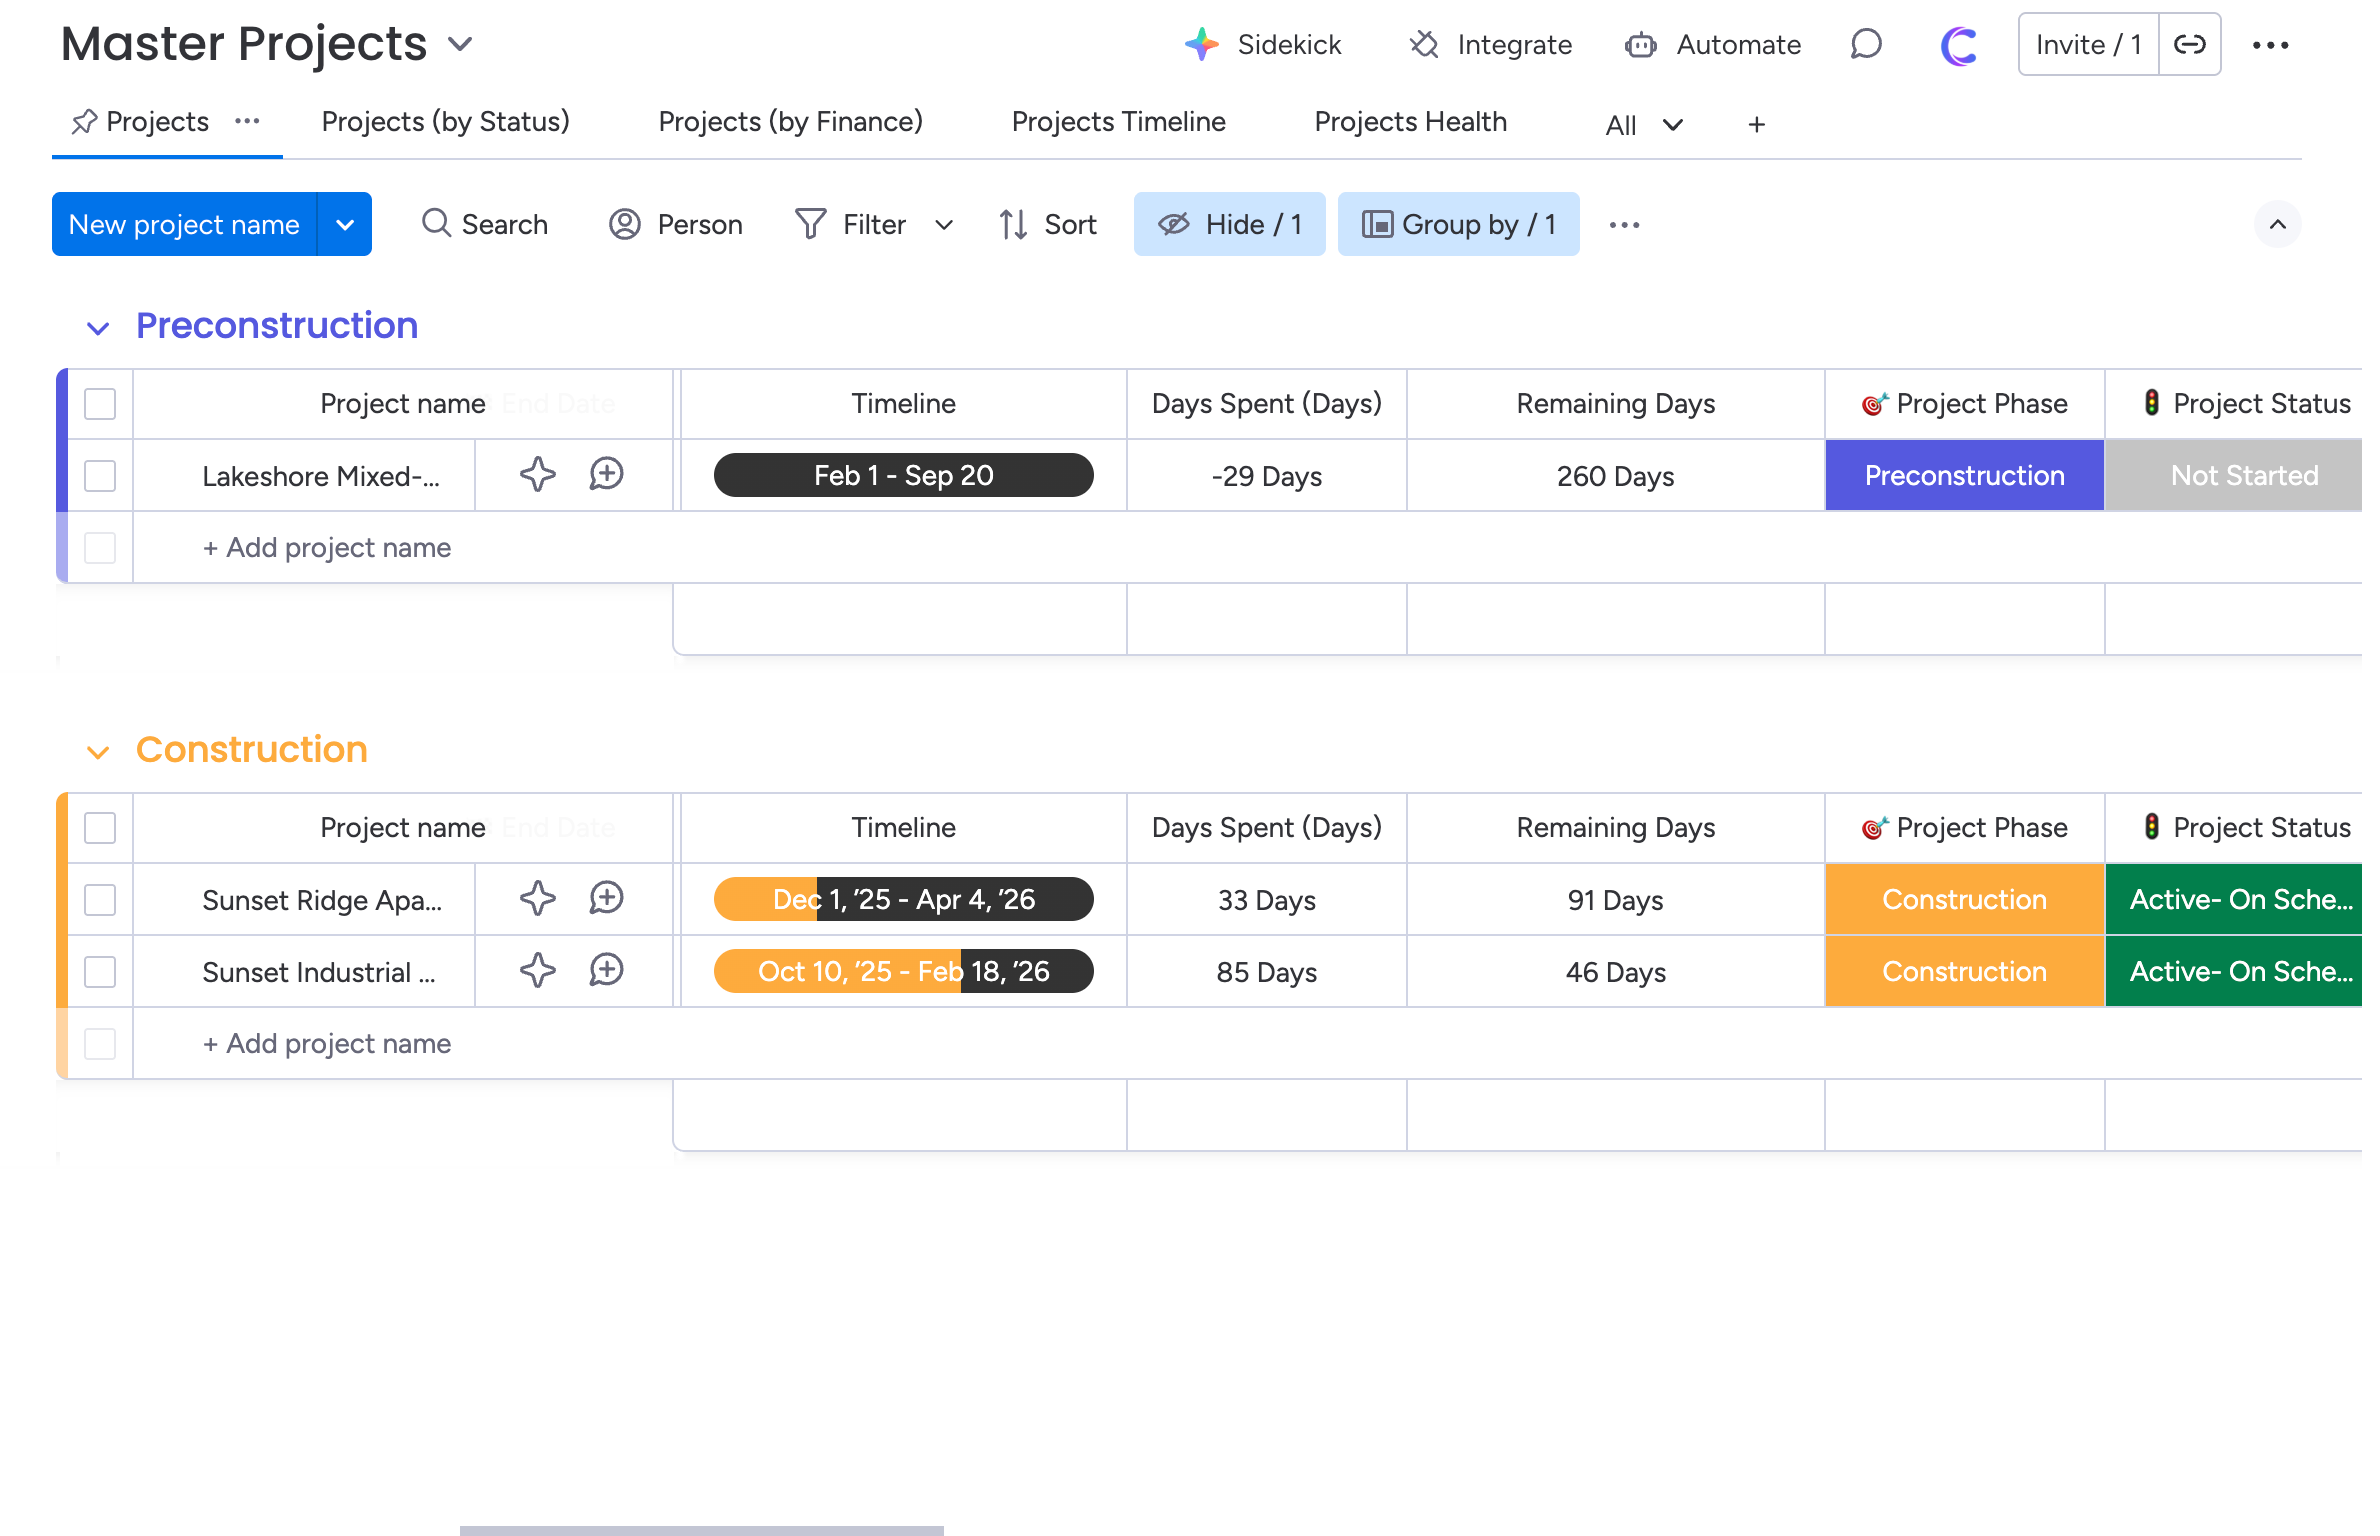
Task: Click the add view plus icon
Action: point(1756,124)
